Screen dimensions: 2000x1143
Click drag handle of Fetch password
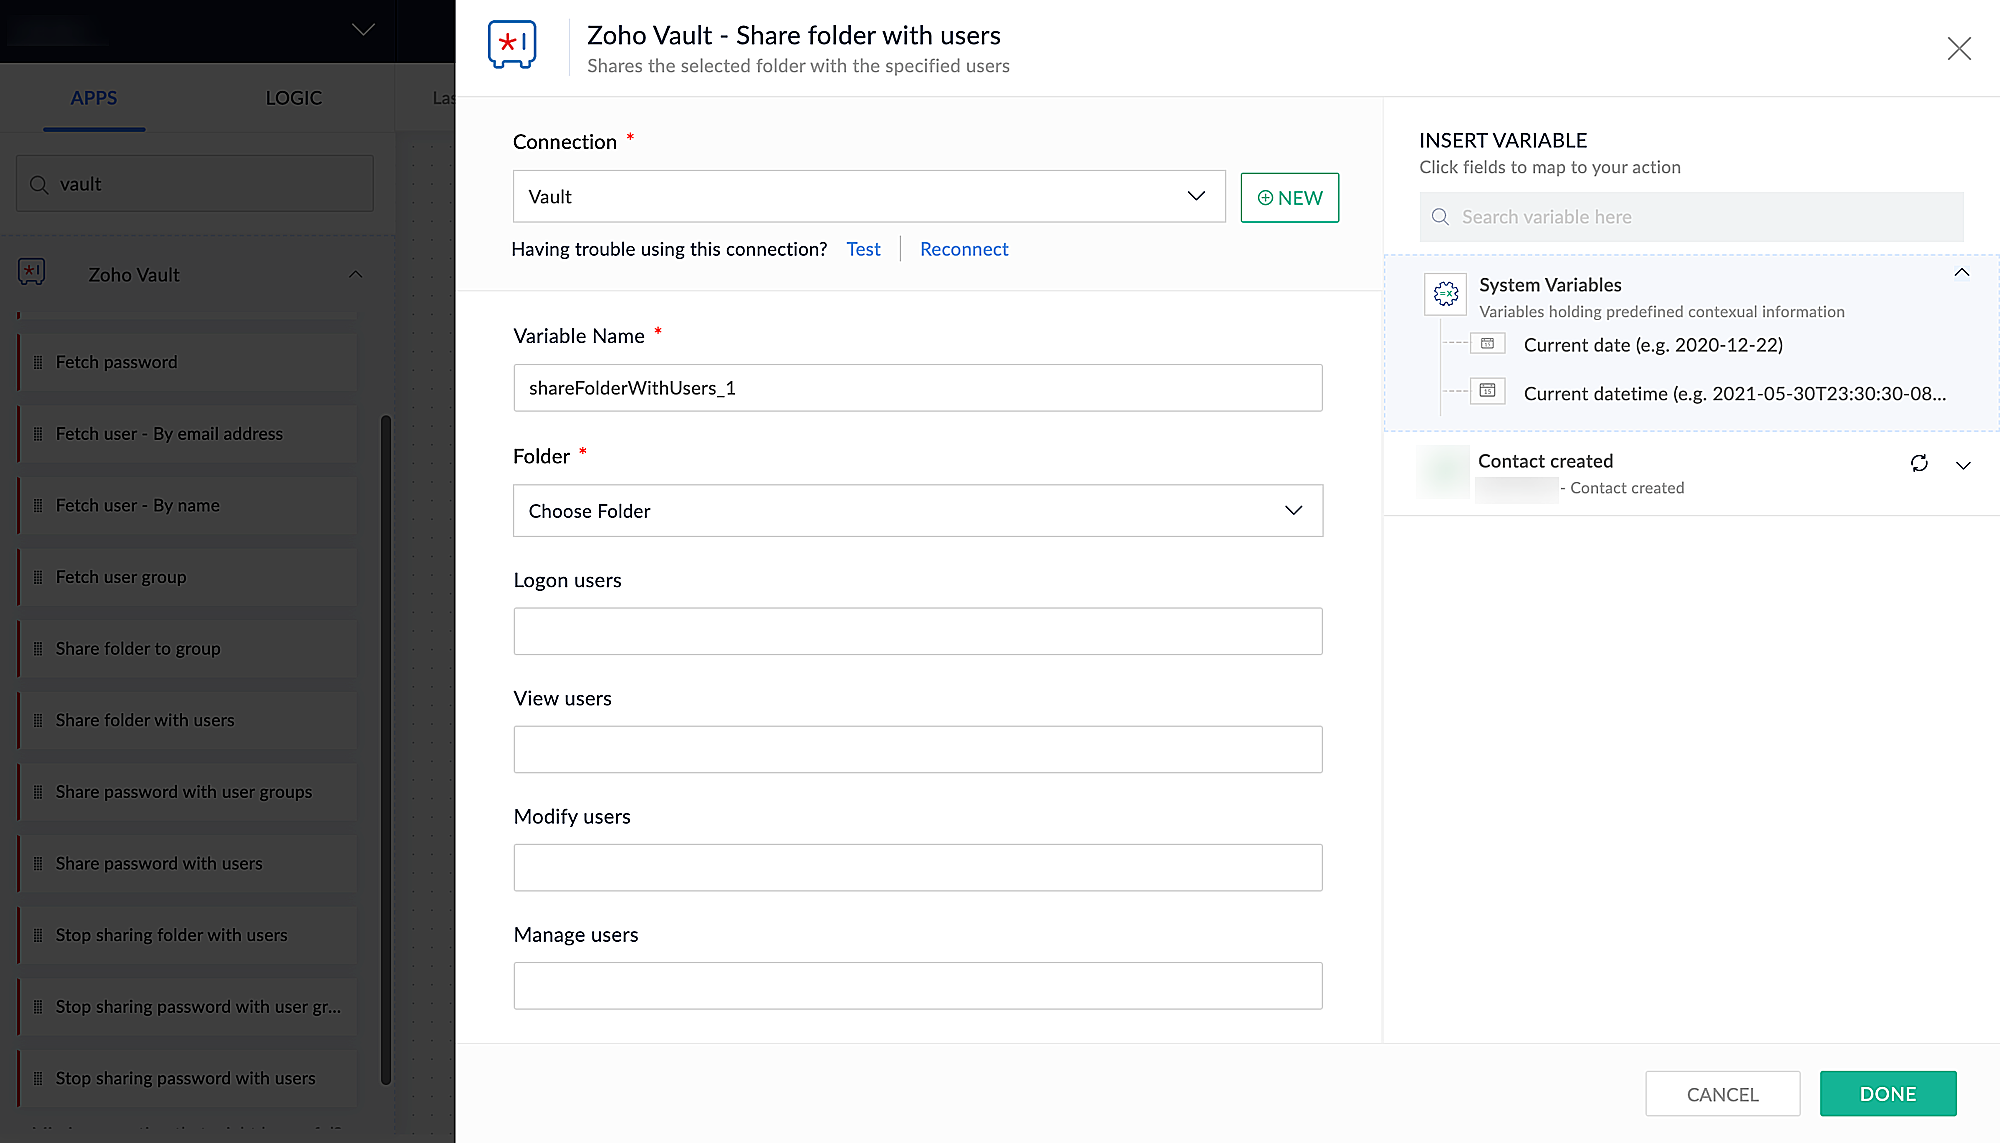coord(38,362)
